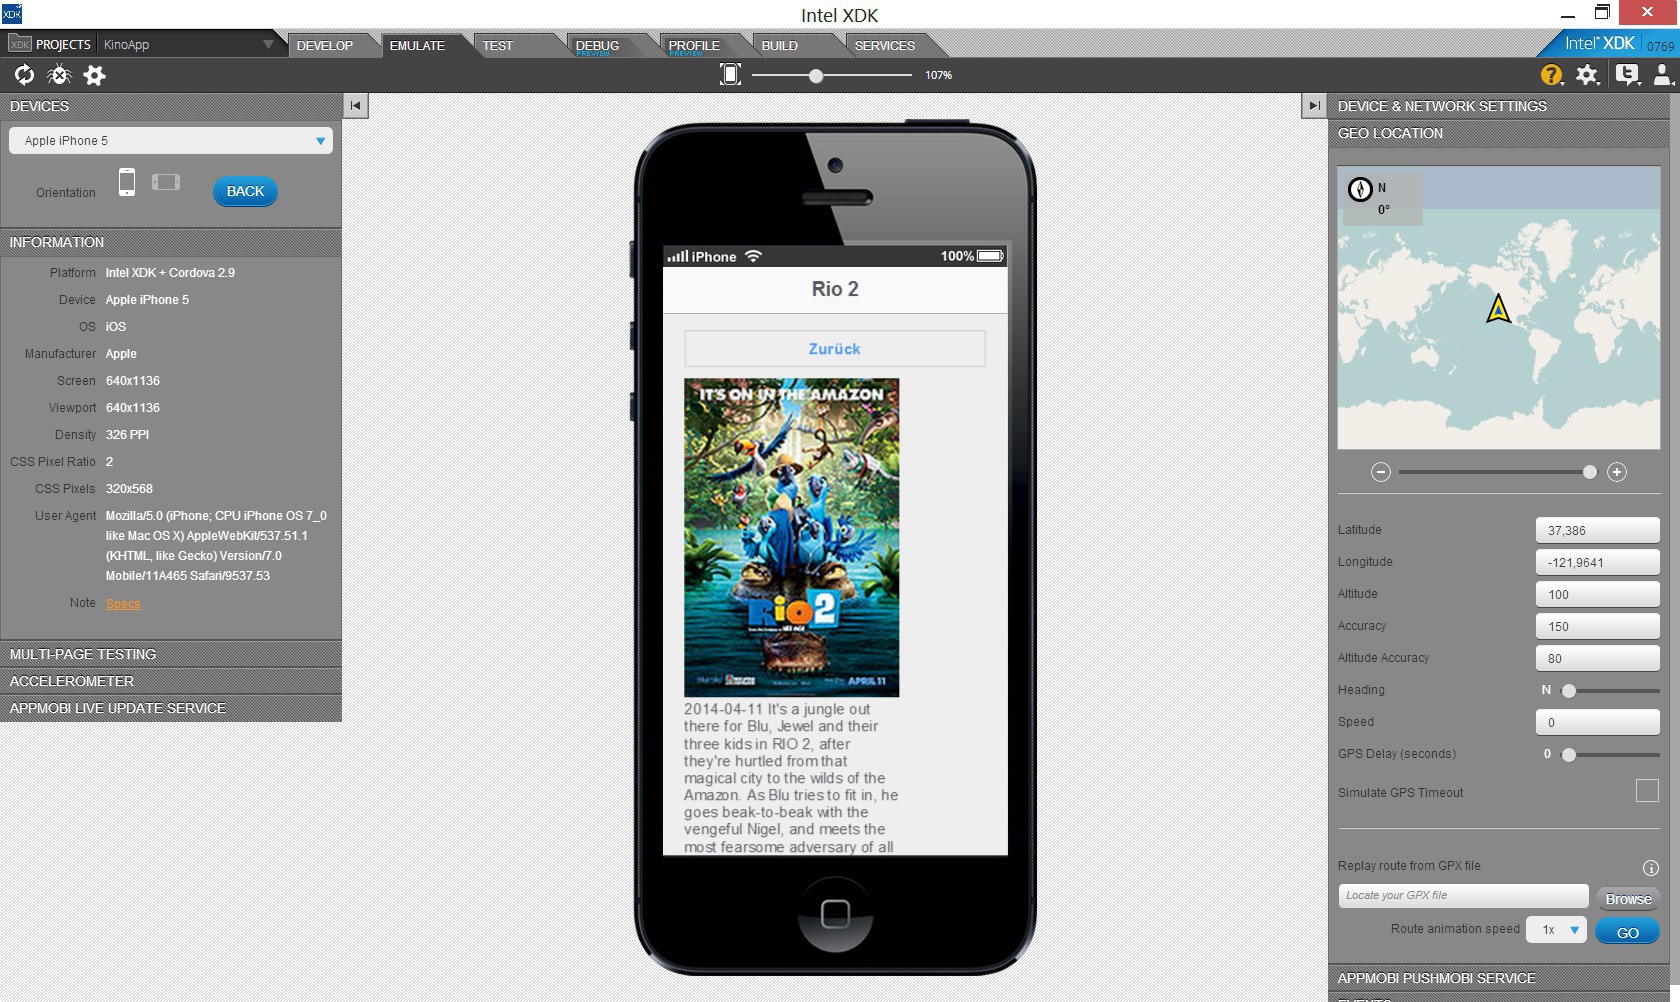Zoom out the map with minus icon
Viewport: 1680px width, 1002px height.
click(1381, 472)
